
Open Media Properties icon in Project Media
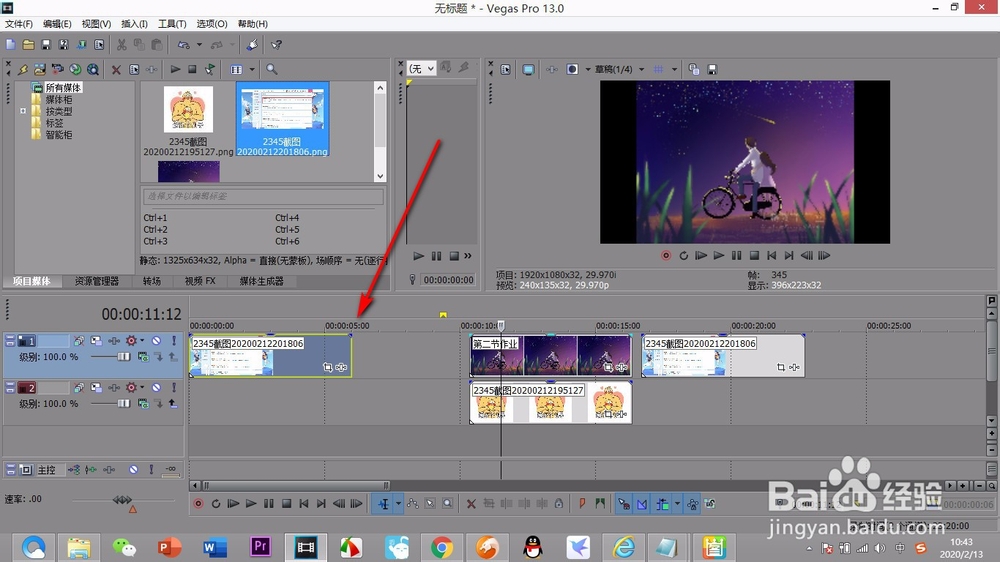(134, 70)
